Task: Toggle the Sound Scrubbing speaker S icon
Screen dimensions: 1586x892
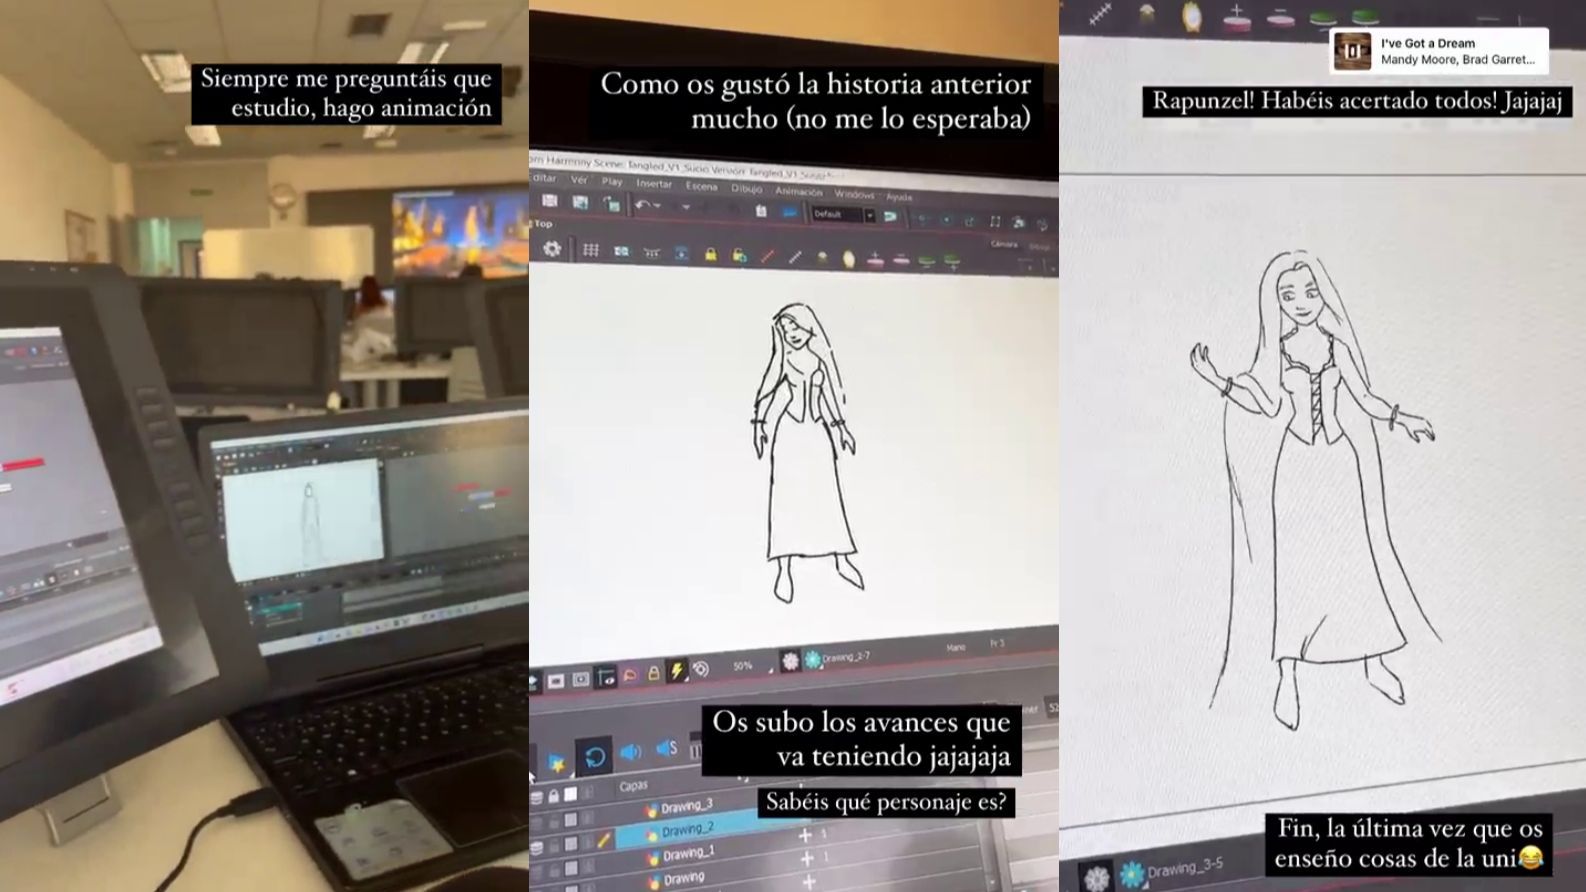Action: point(667,748)
